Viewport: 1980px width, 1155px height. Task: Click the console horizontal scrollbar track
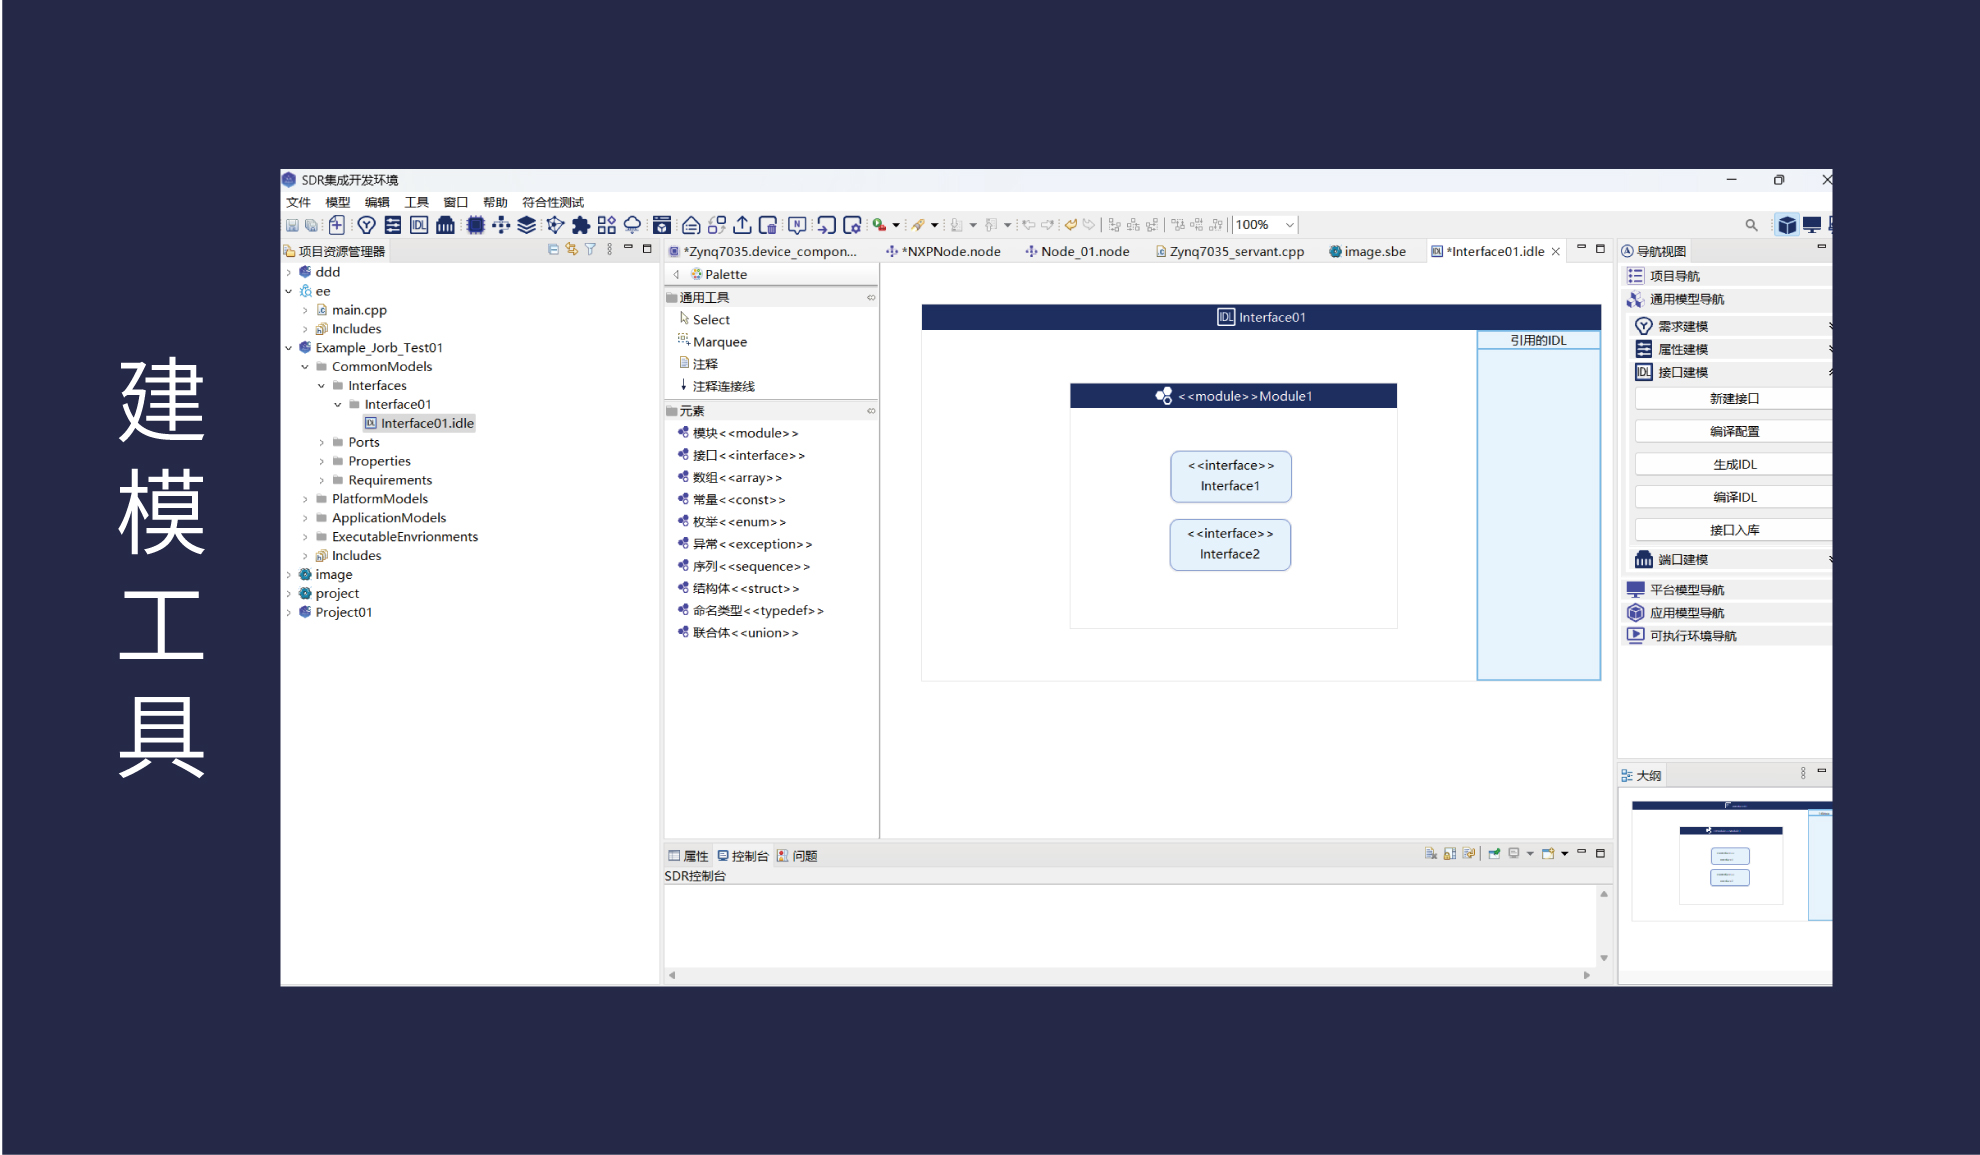point(1128,975)
